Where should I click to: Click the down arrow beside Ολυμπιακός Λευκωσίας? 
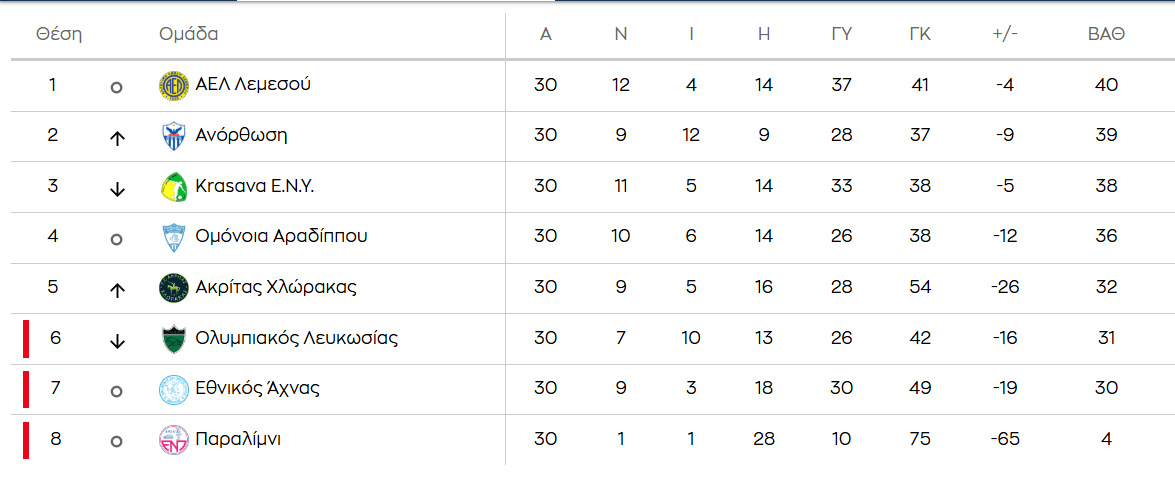pyautogui.click(x=117, y=341)
